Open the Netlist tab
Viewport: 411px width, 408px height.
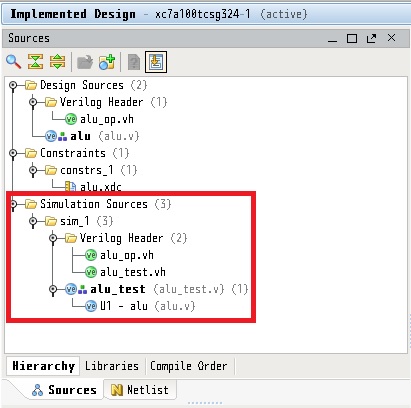tap(140, 390)
